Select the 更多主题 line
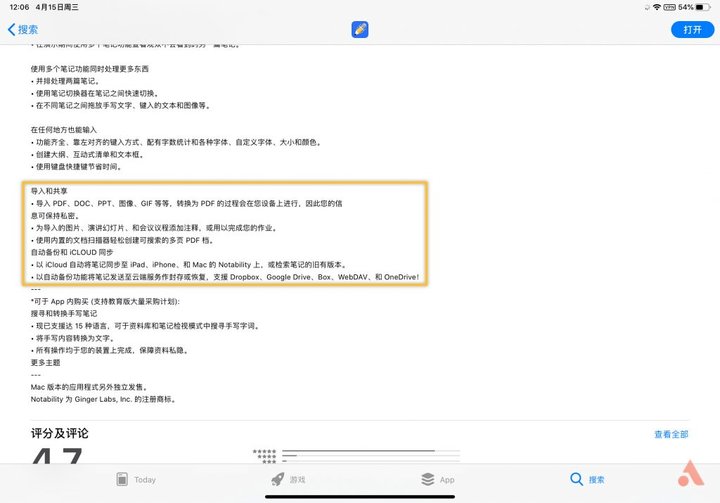Viewport: 720px width, 503px height. click(x=45, y=362)
